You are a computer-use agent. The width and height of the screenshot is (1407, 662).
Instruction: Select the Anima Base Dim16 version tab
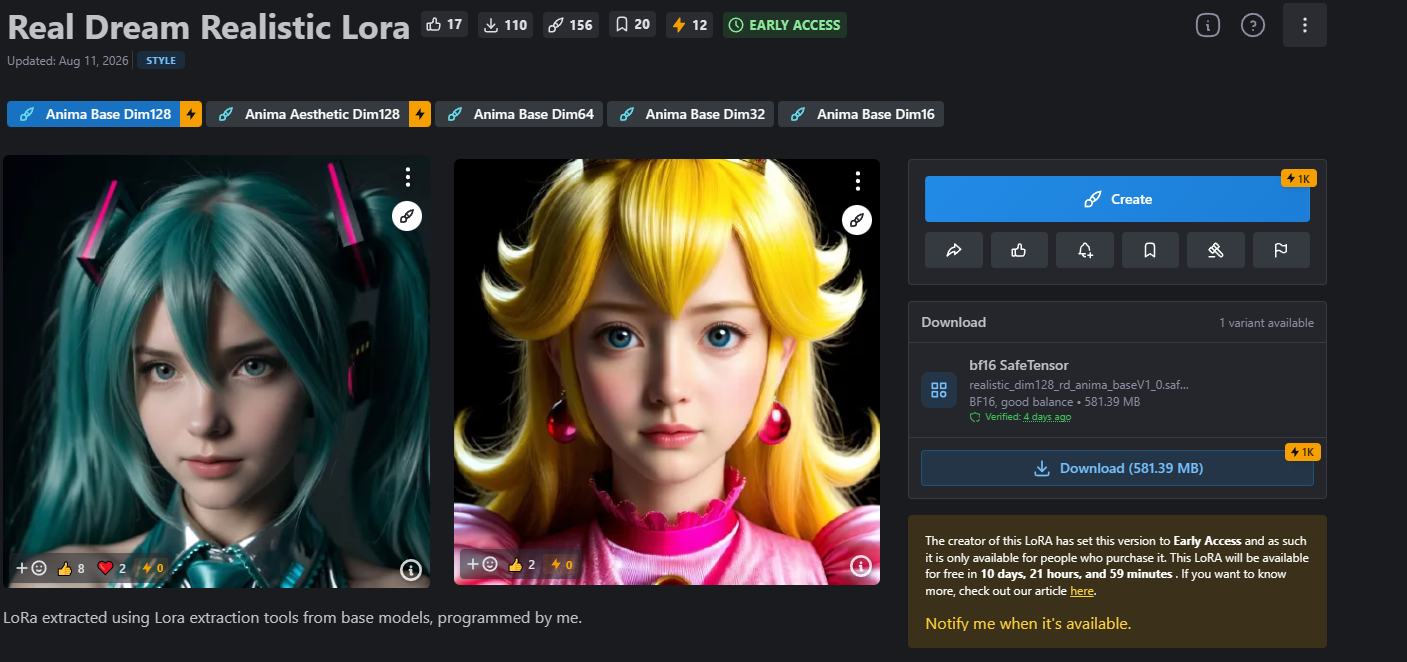point(861,114)
